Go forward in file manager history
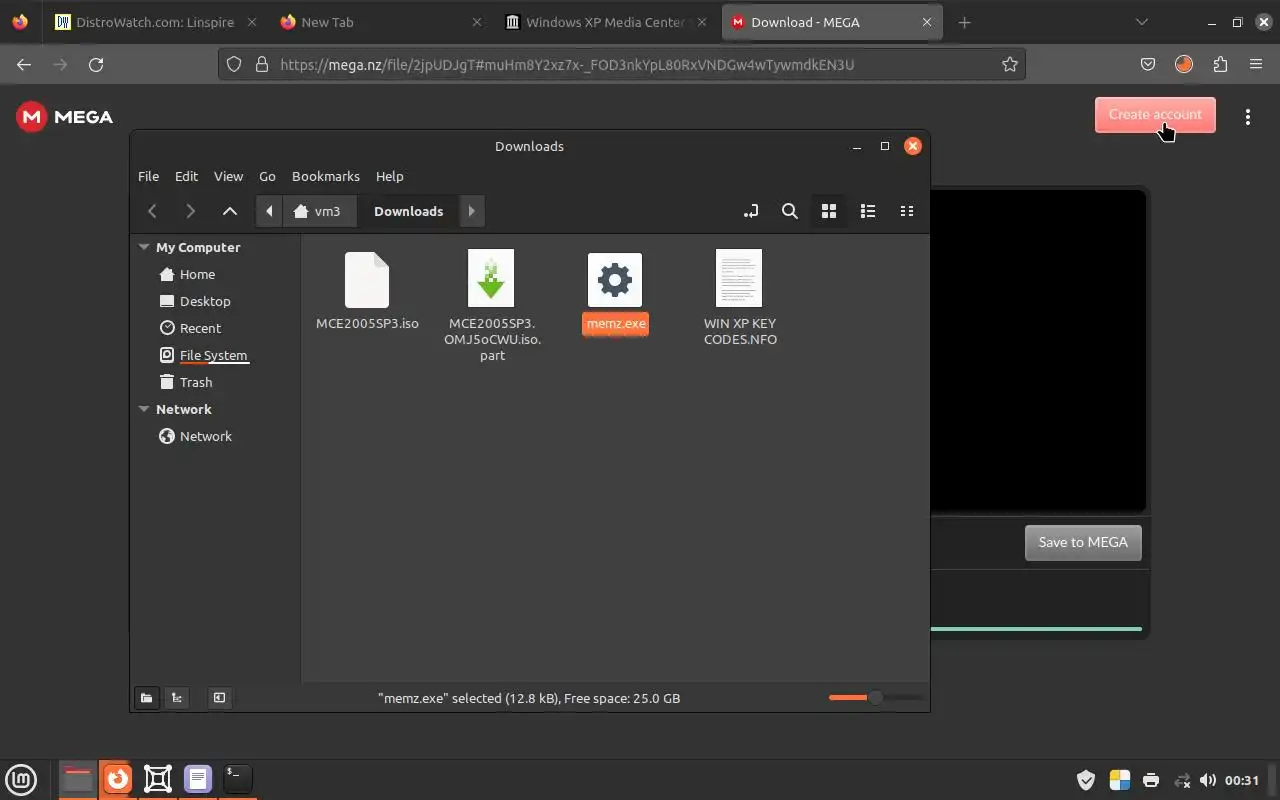Viewport: 1280px width, 800px height. click(x=190, y=211)
